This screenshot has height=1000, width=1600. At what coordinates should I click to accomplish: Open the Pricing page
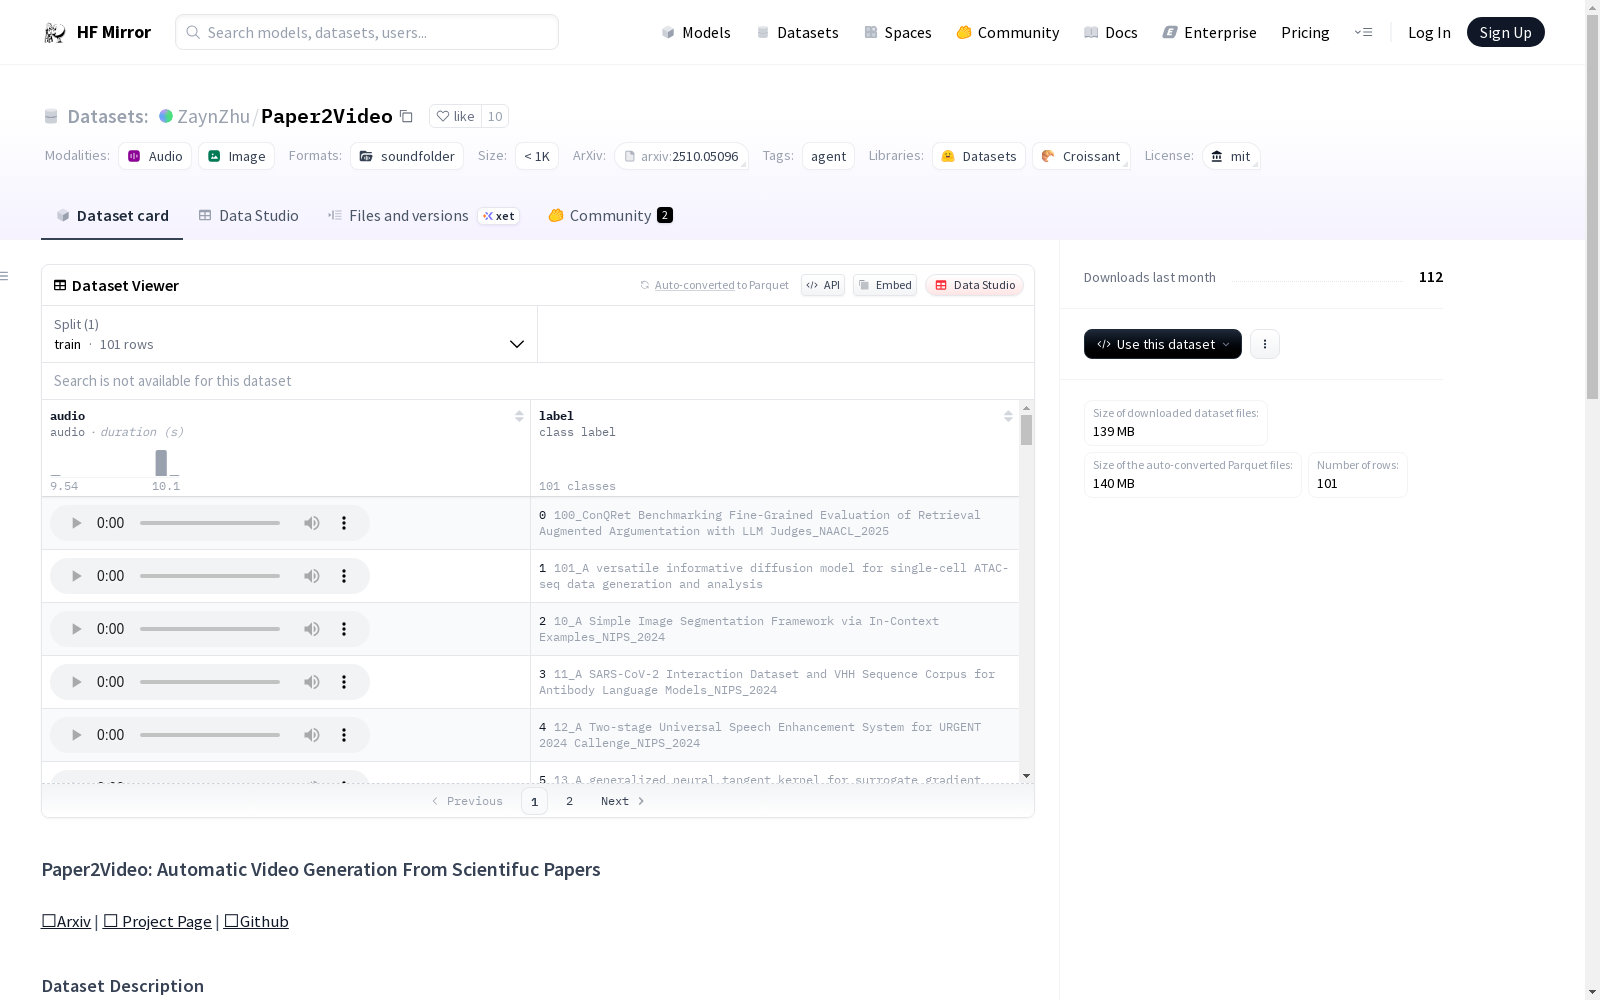coord(1305,32)
